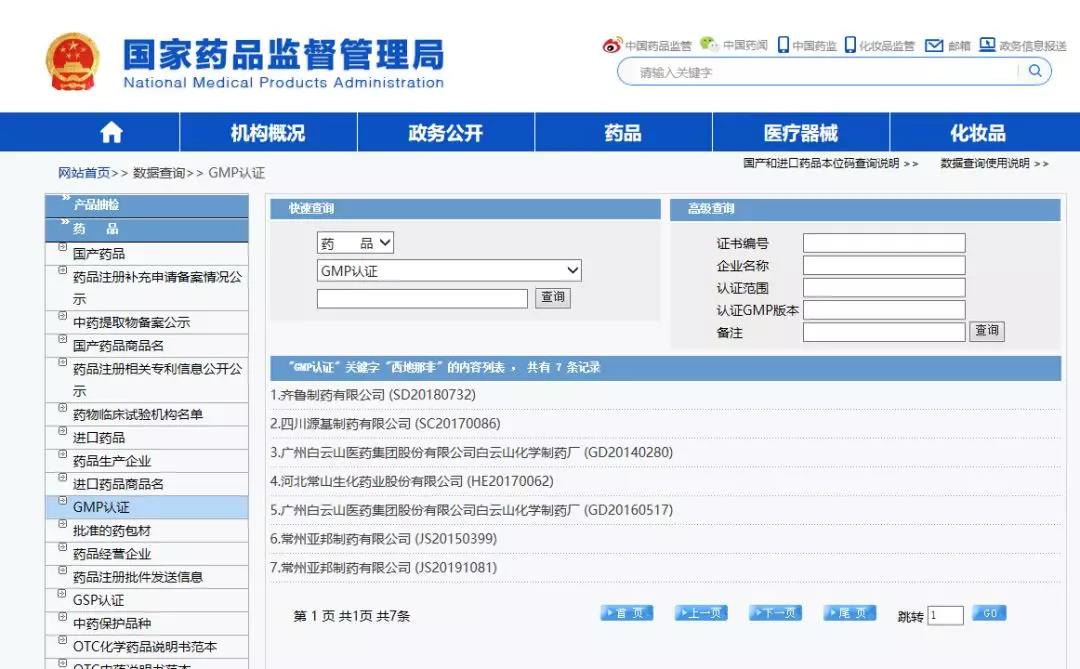Image resolution: width=1080 pixels, height=669 pixels.
Task: Click the 尾页 last page button
Action: pos(849,613)
